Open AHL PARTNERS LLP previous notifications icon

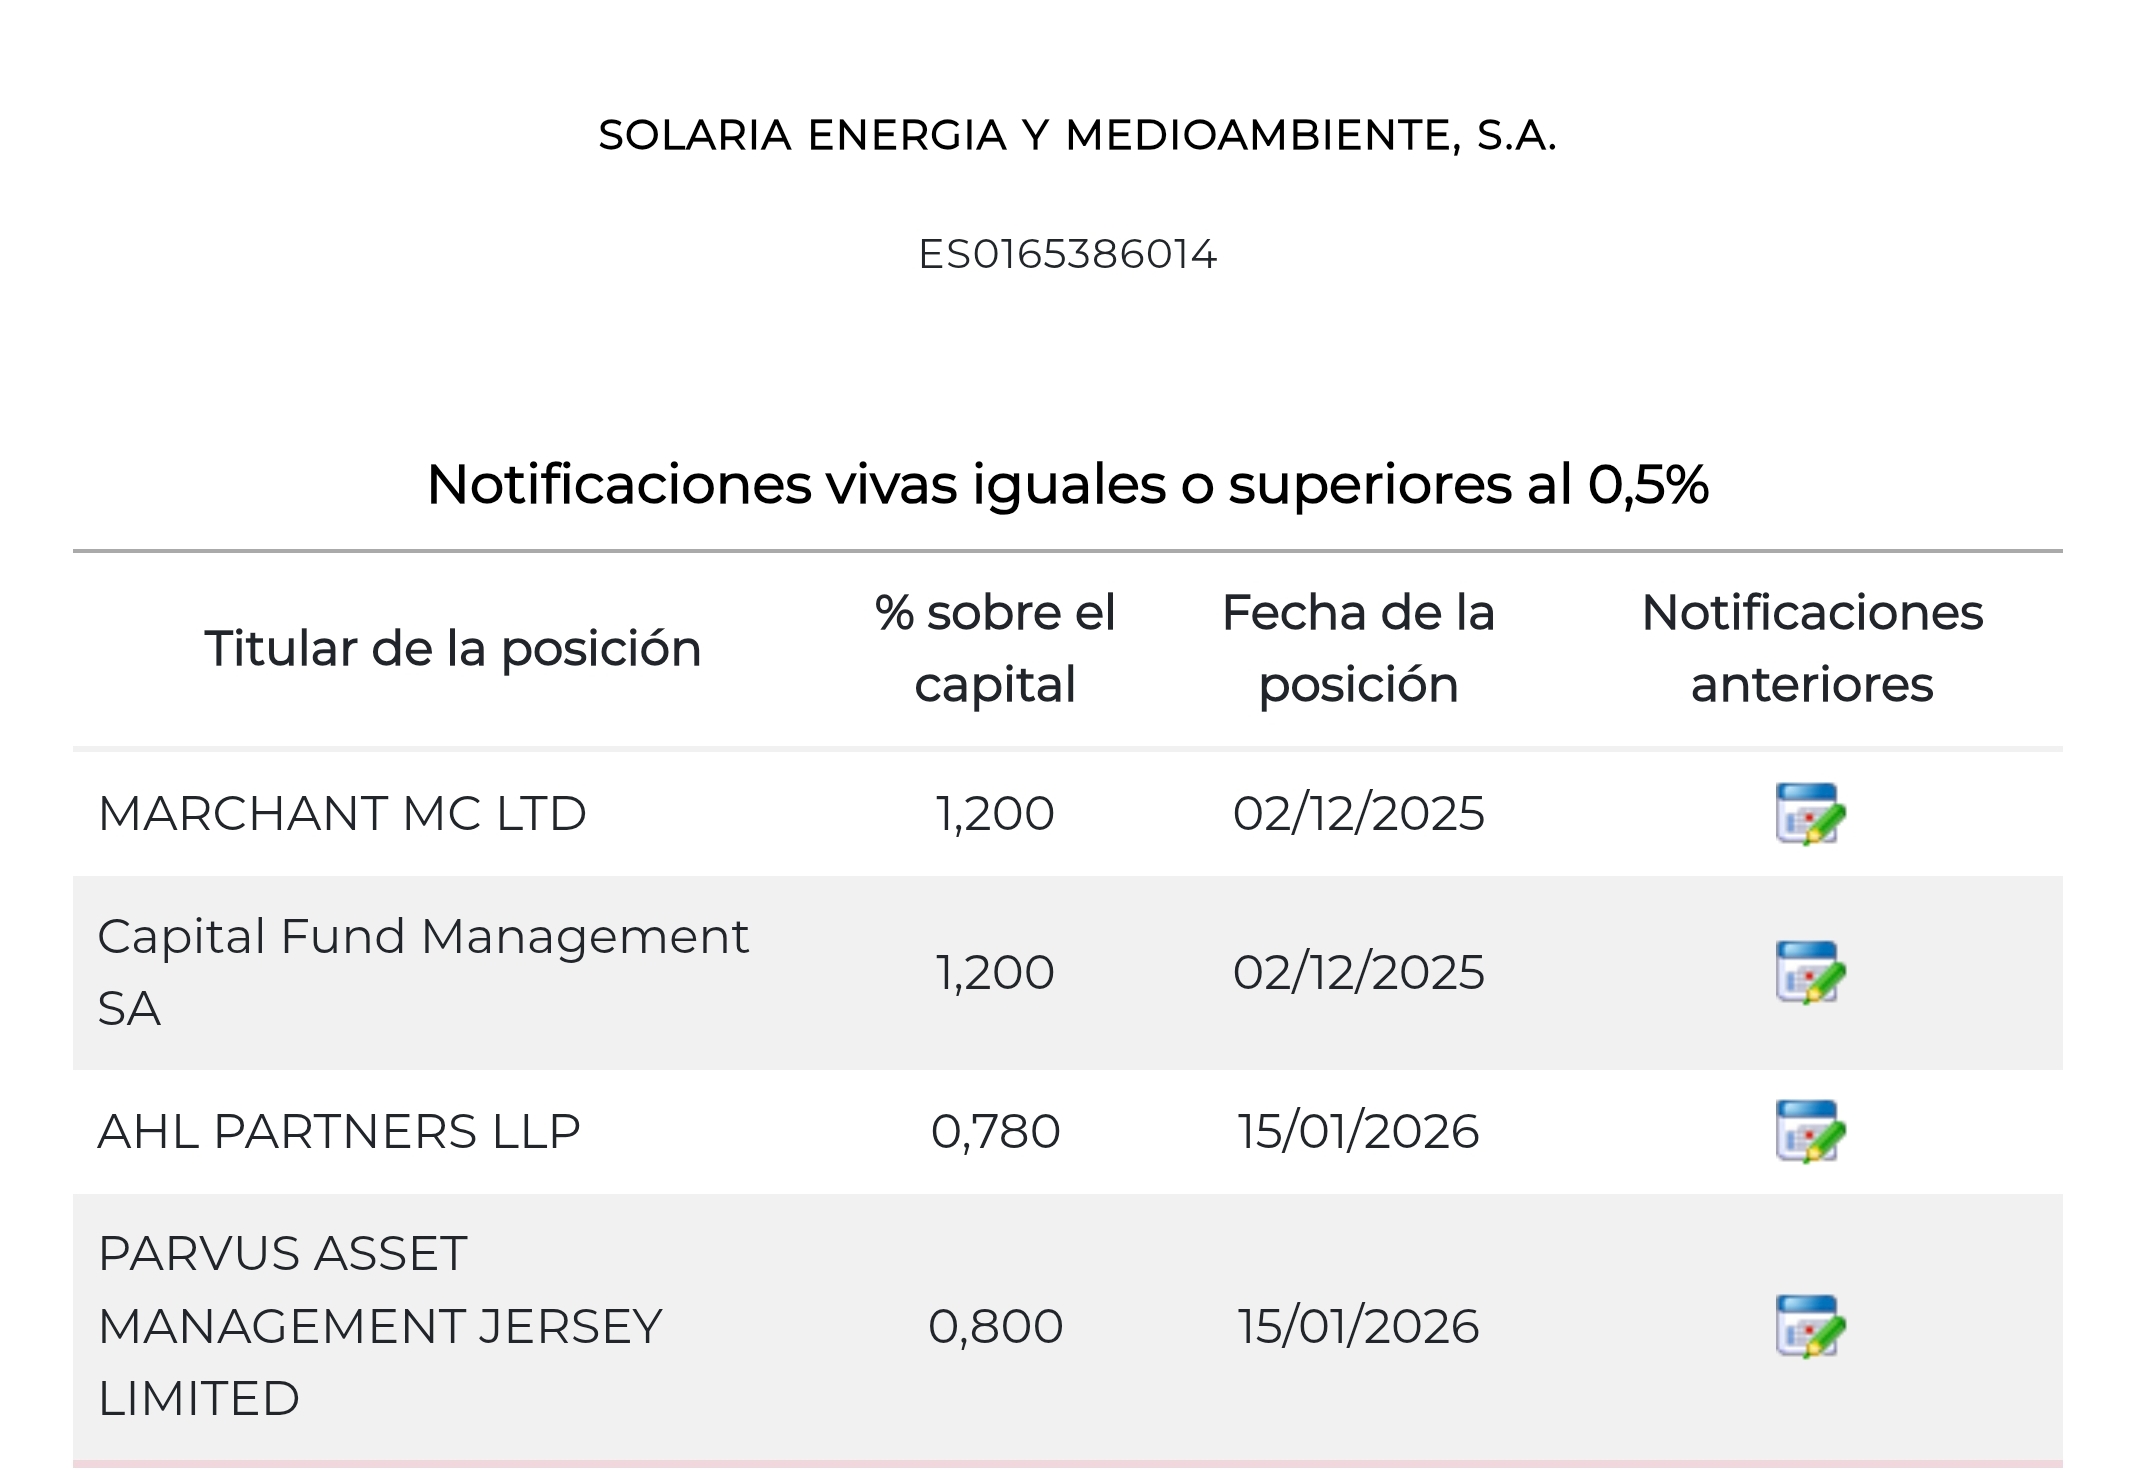[x=1810, y=1131]
